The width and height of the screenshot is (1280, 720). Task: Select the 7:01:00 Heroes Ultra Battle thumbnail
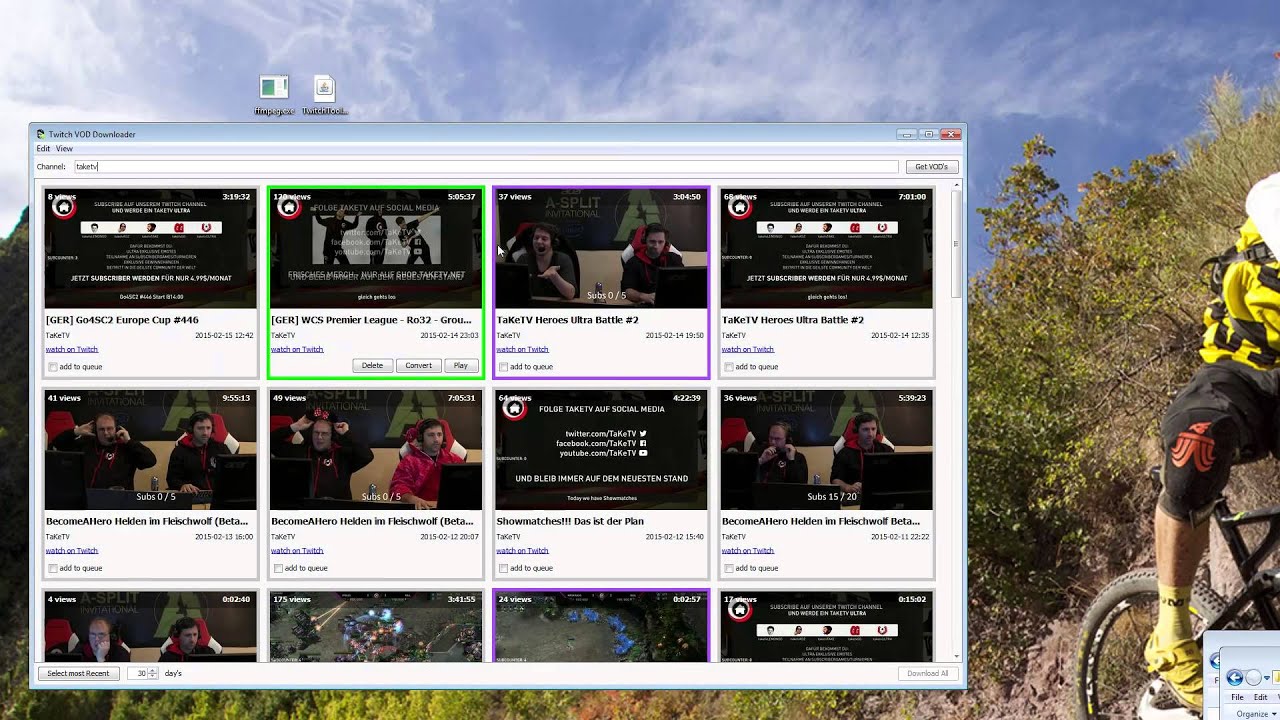point(827,249)
